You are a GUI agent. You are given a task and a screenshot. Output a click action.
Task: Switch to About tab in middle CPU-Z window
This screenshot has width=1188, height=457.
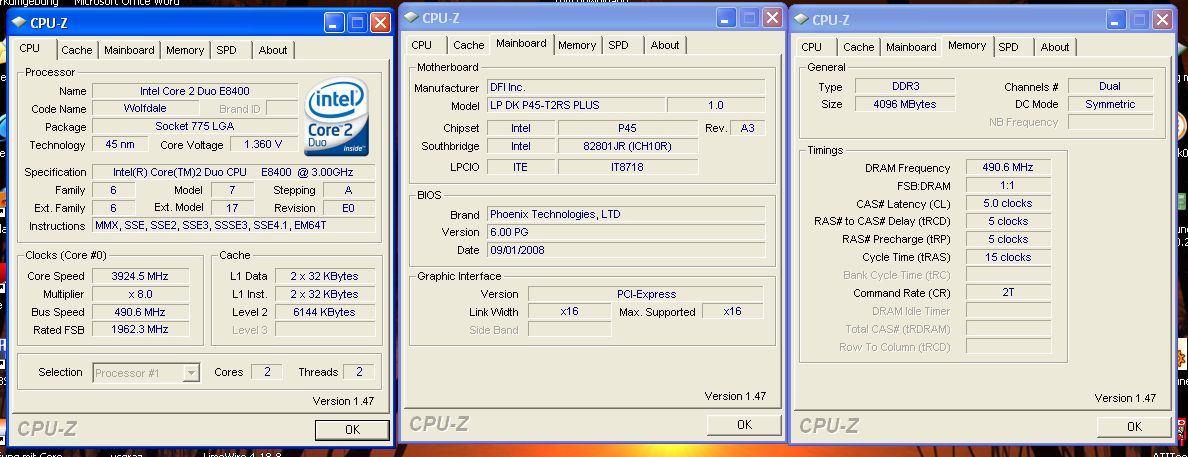click(664, 45)
